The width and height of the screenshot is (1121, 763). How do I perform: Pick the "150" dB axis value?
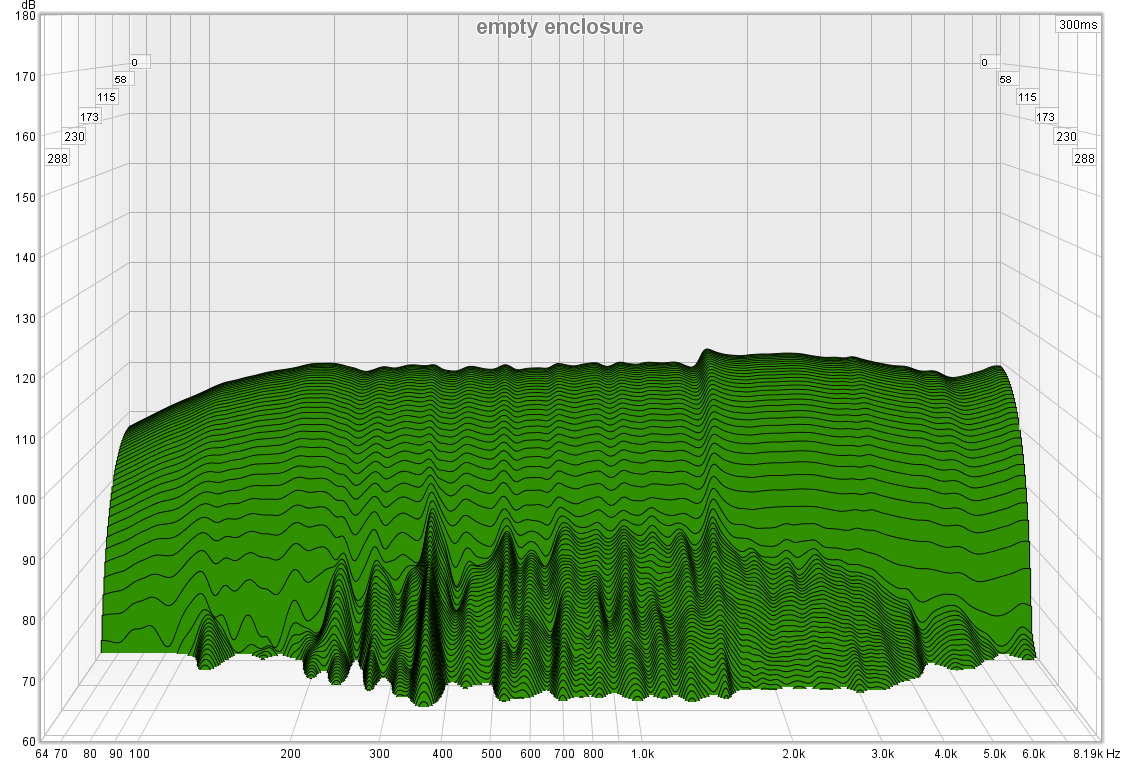click(25, 197)
